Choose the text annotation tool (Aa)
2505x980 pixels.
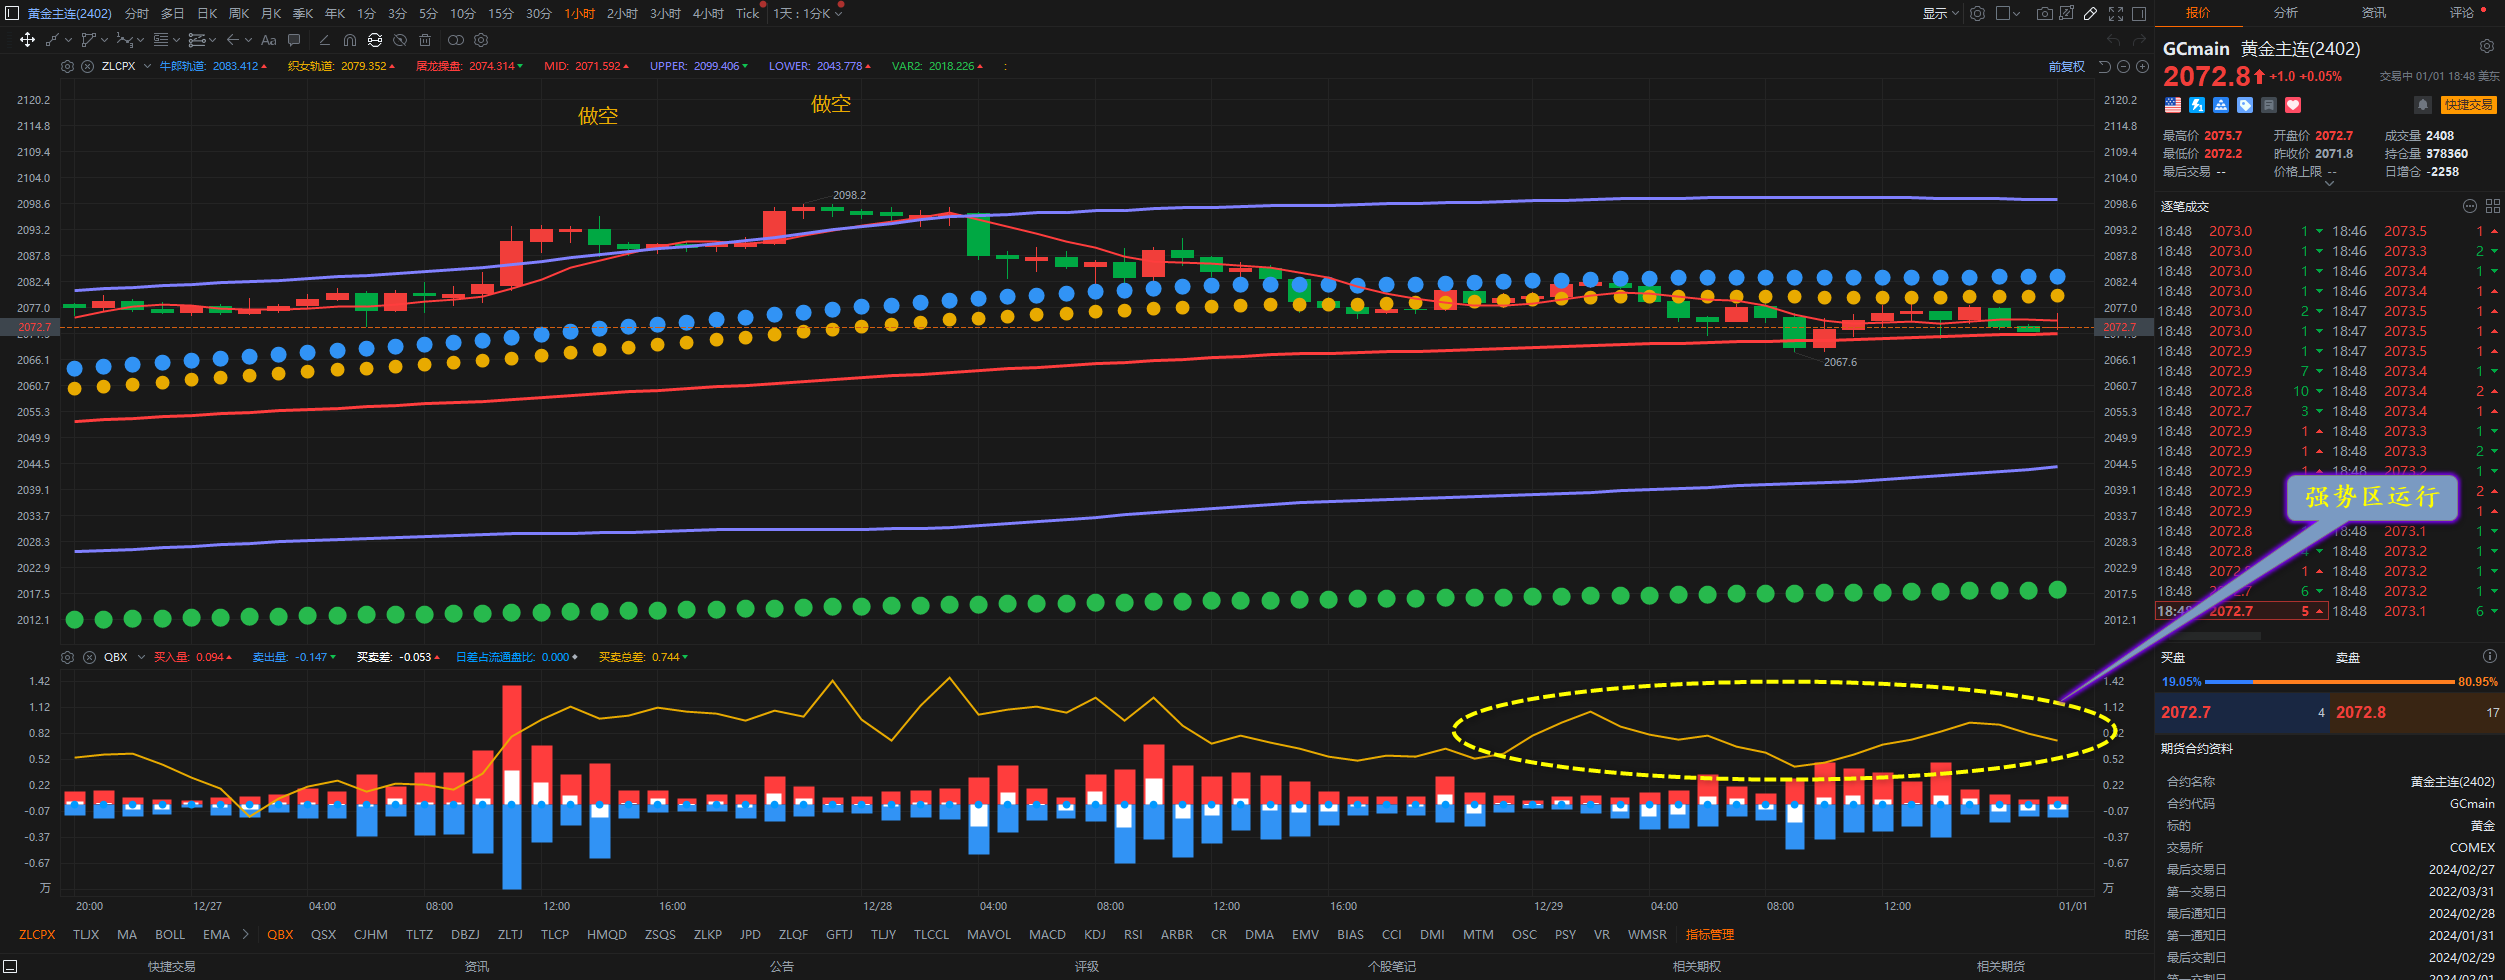pos(268,40)
